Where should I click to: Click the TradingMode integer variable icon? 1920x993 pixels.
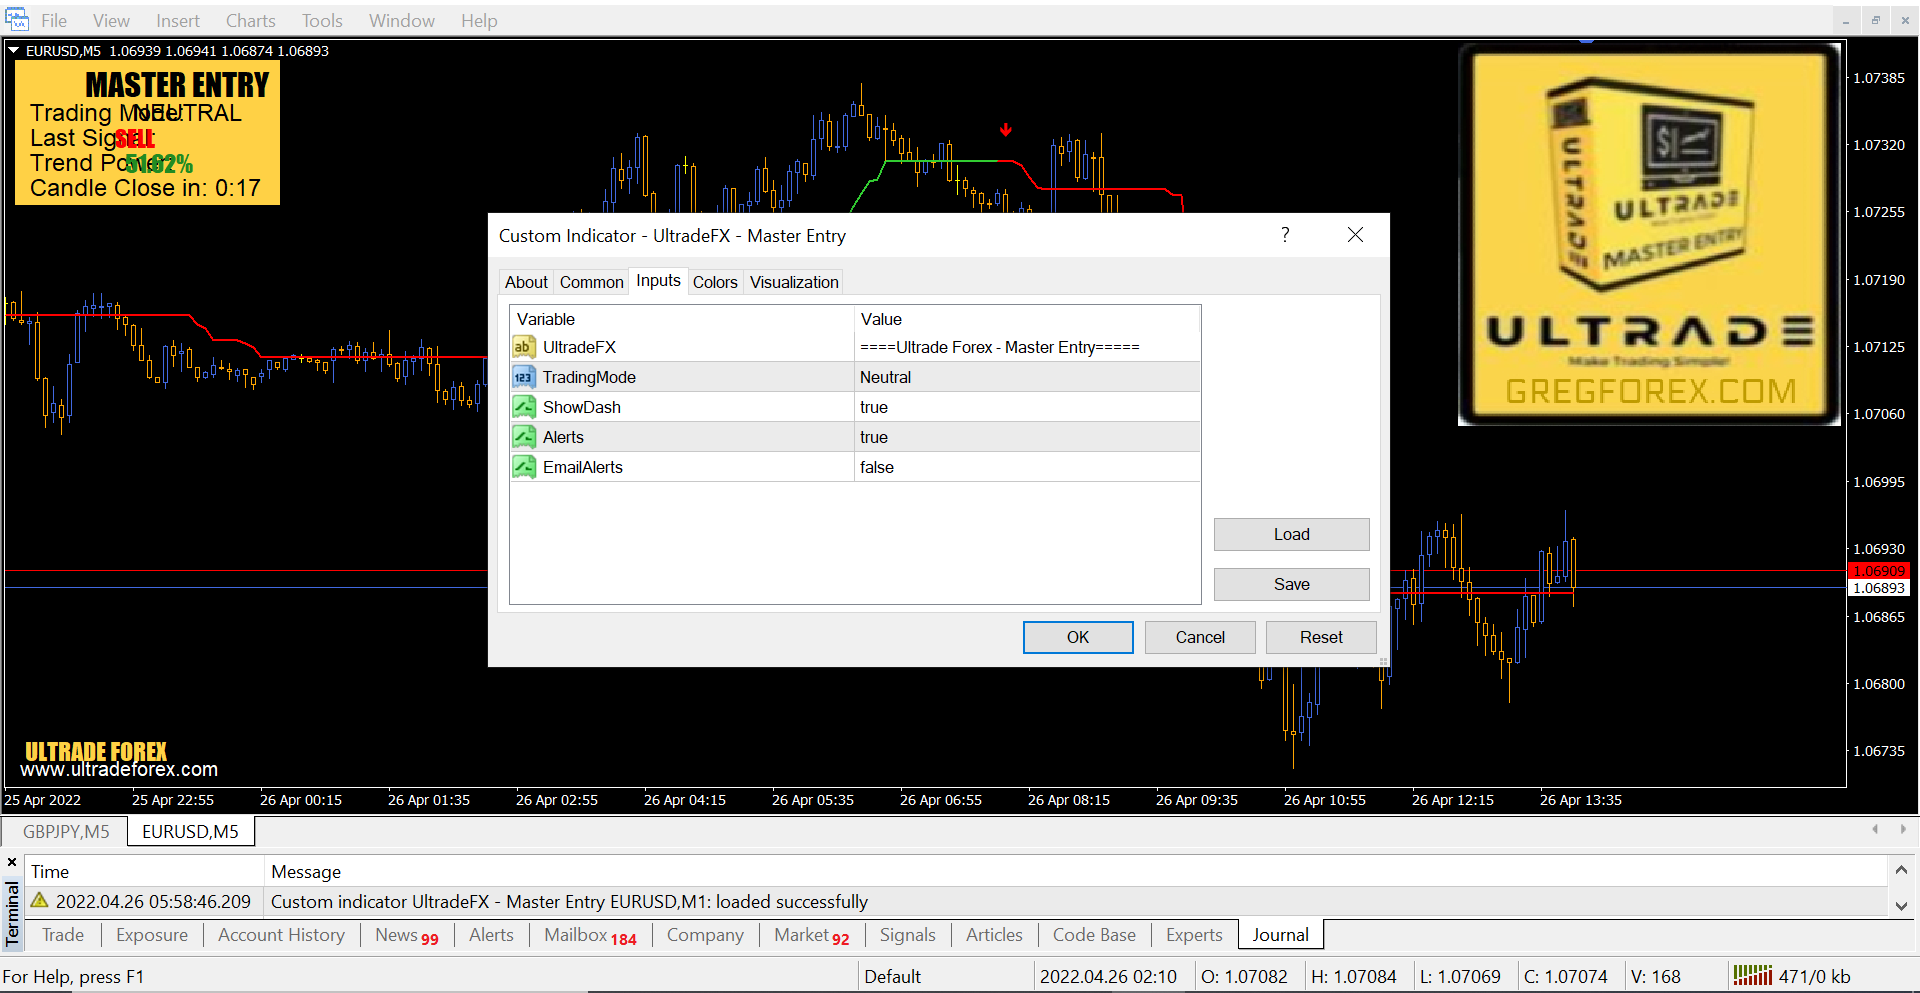[523, 377]
